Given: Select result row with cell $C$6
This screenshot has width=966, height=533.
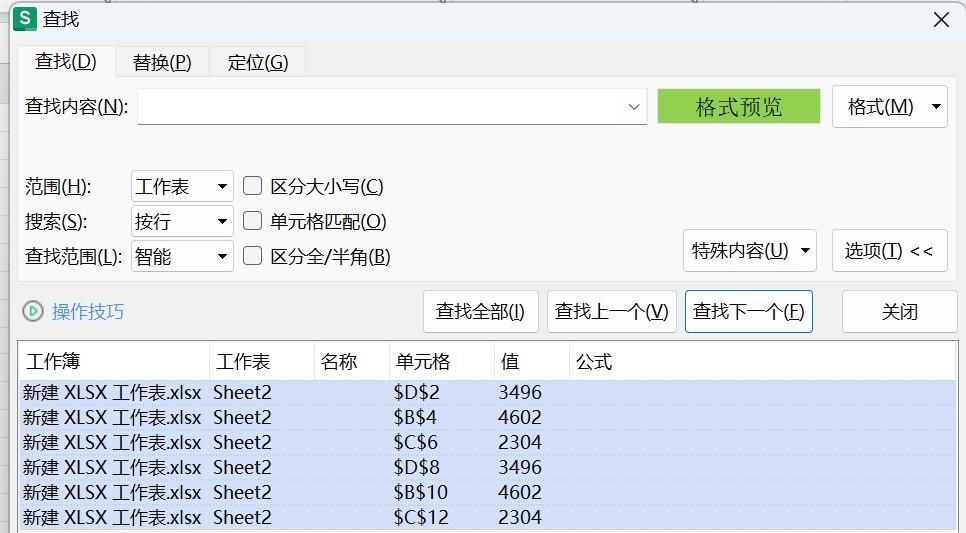Looking at the screenshot, I should tap(488, 442).
